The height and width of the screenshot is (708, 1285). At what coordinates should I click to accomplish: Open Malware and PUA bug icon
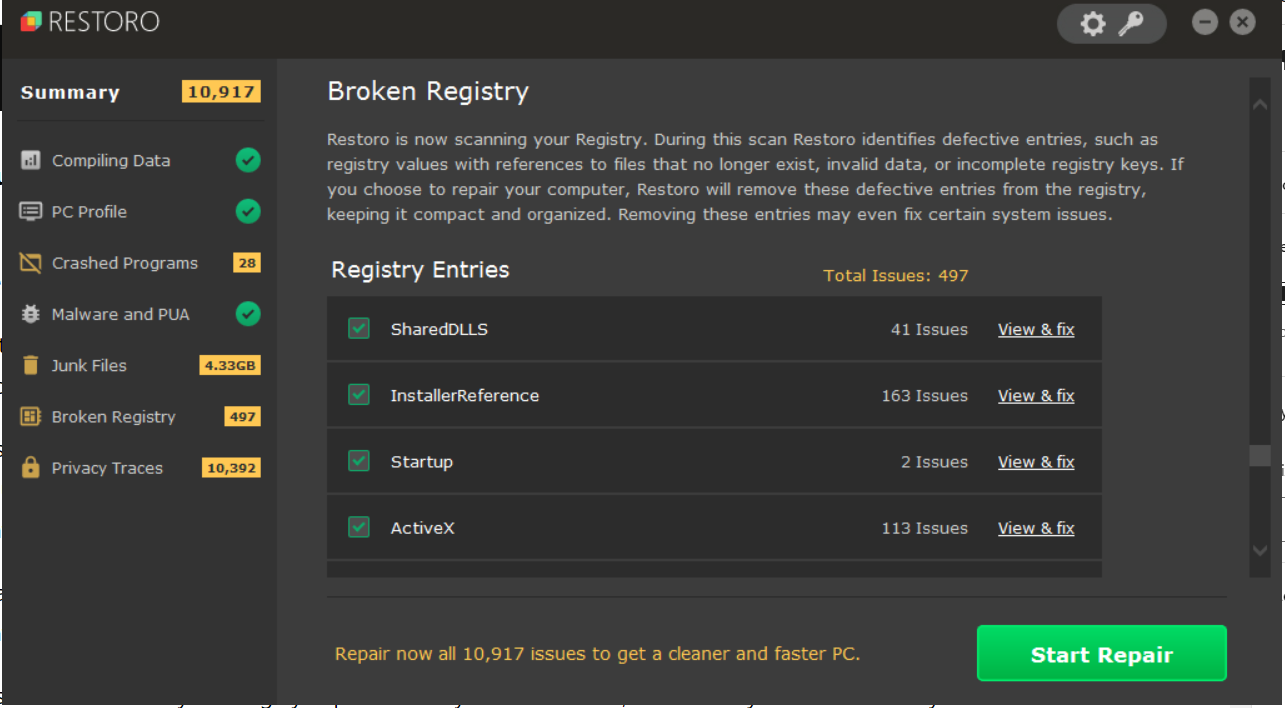pos(31,314)
